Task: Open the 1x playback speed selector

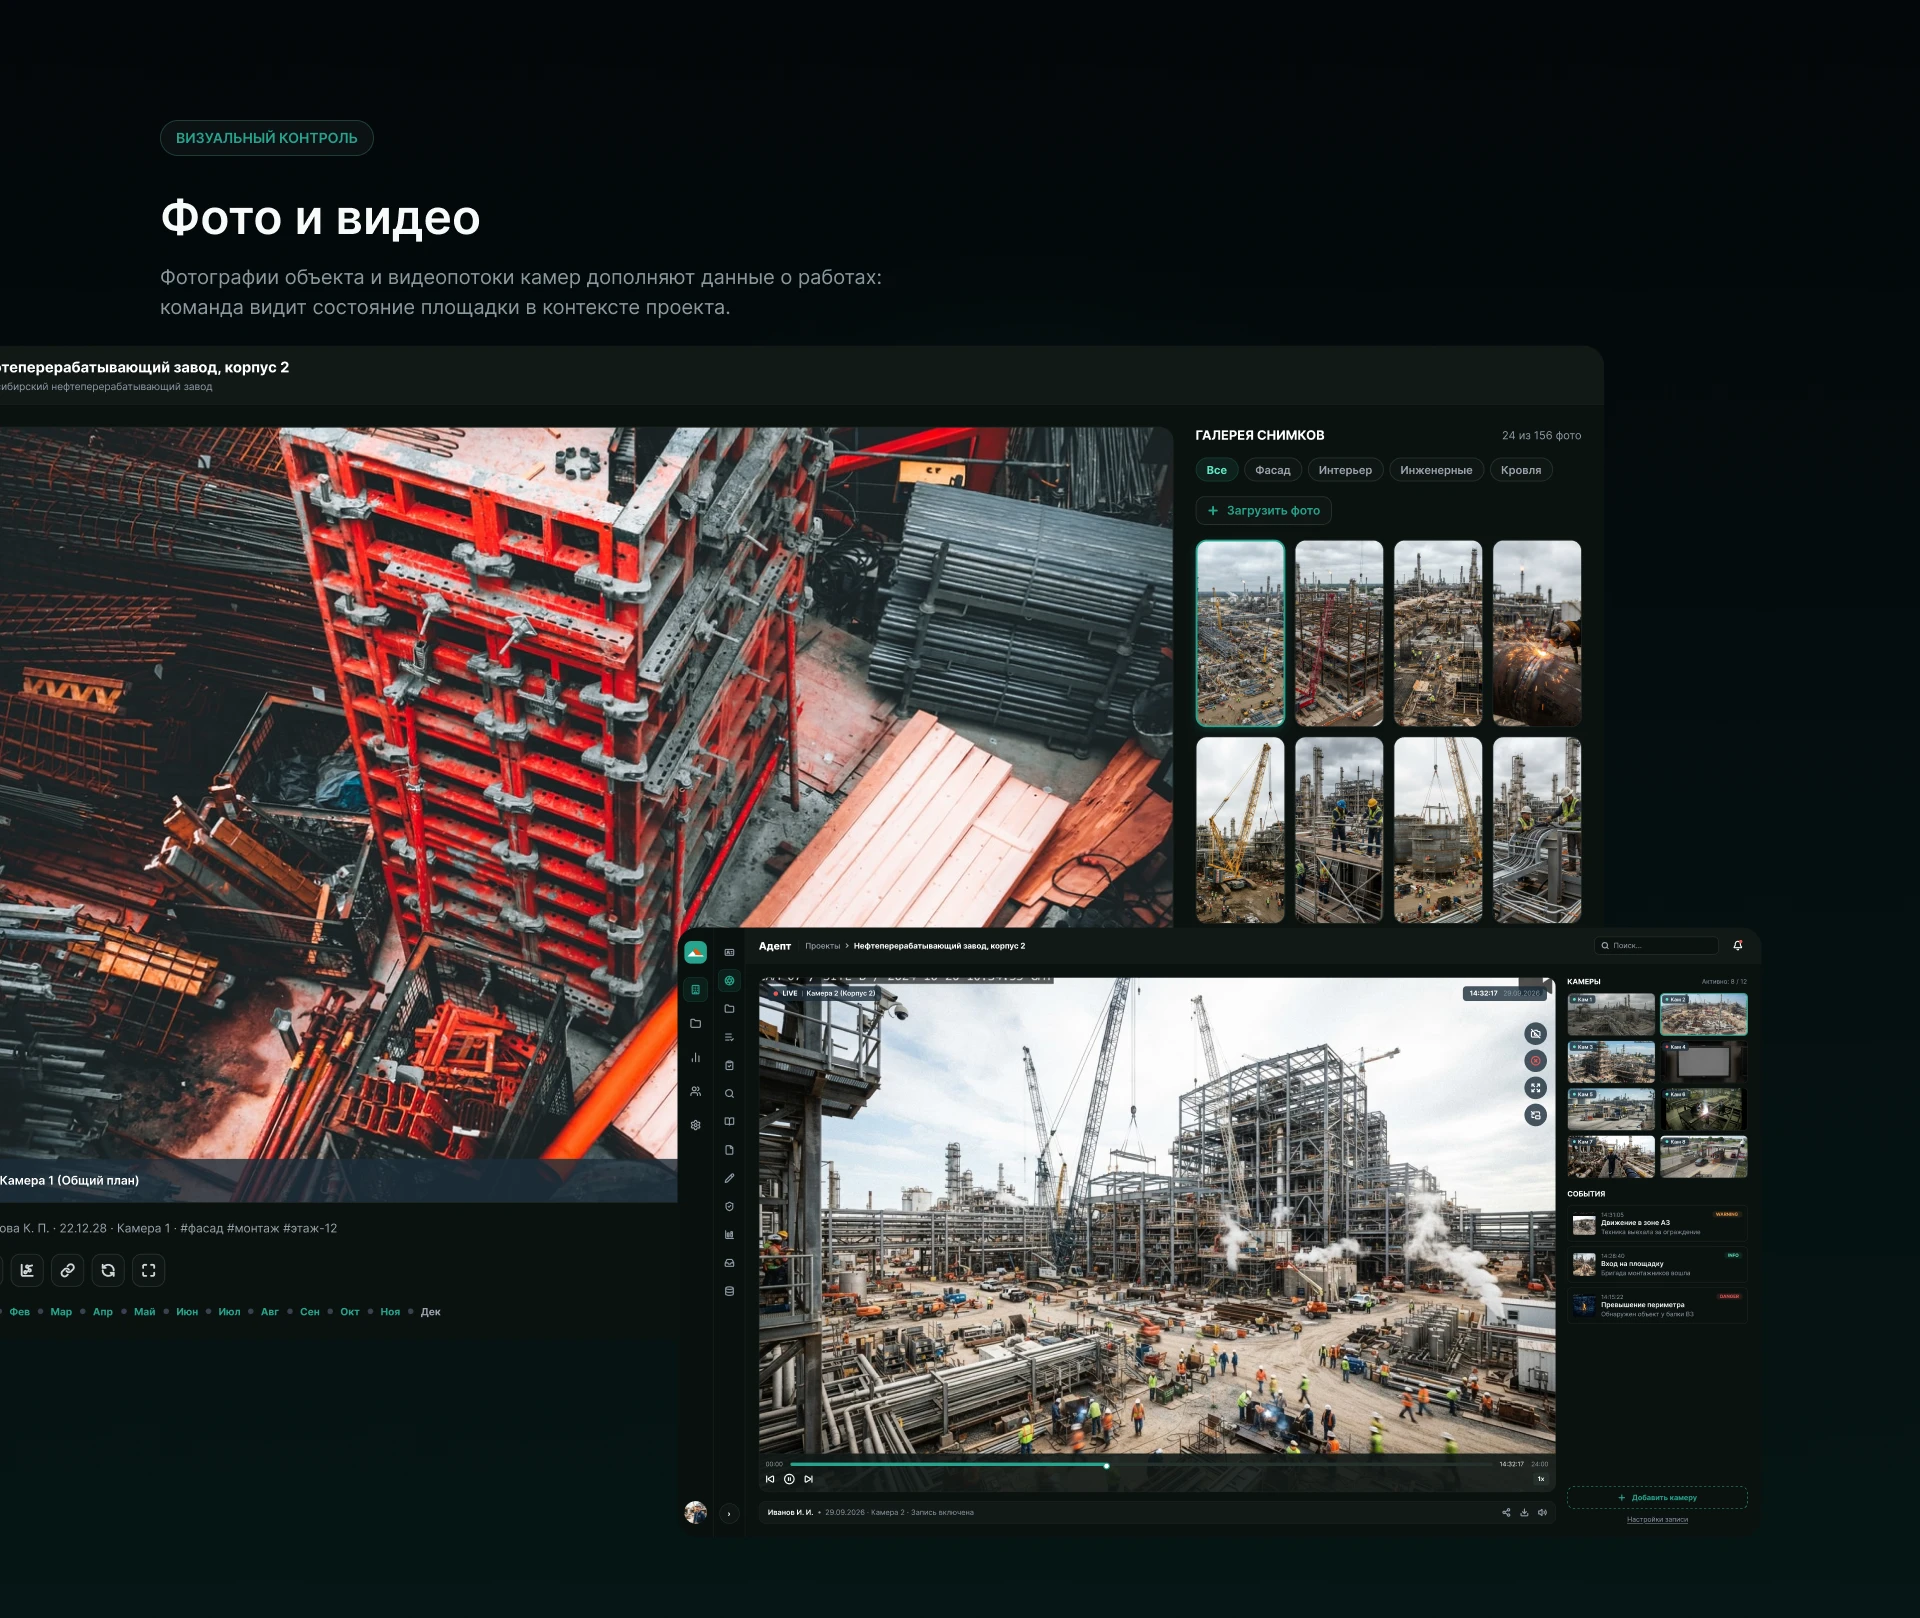Action: (x=1541, y=1479)
